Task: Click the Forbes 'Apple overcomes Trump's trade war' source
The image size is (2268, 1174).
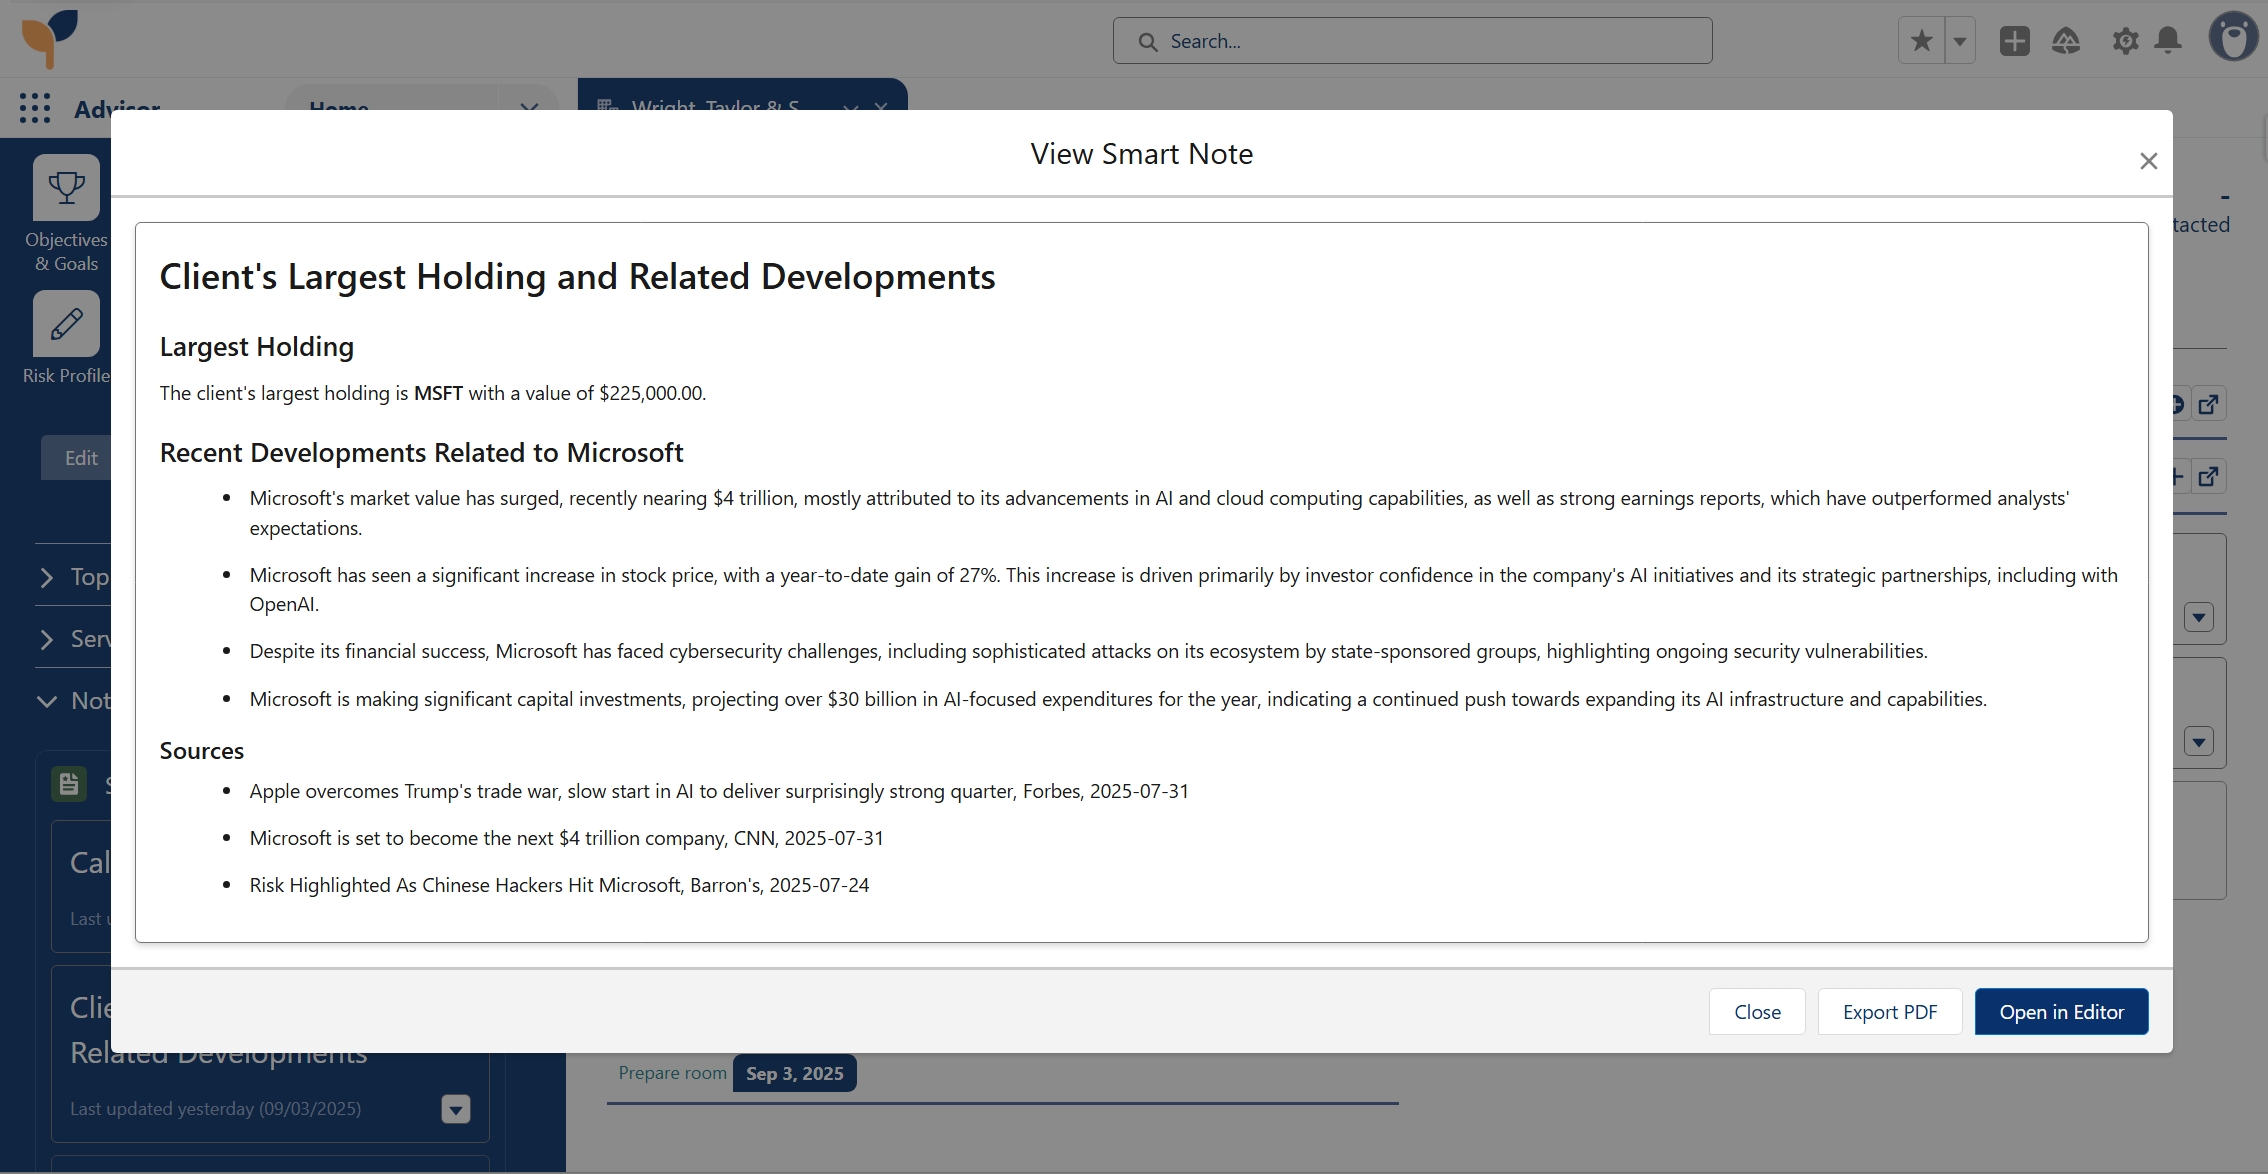Action: pos(719,791)
